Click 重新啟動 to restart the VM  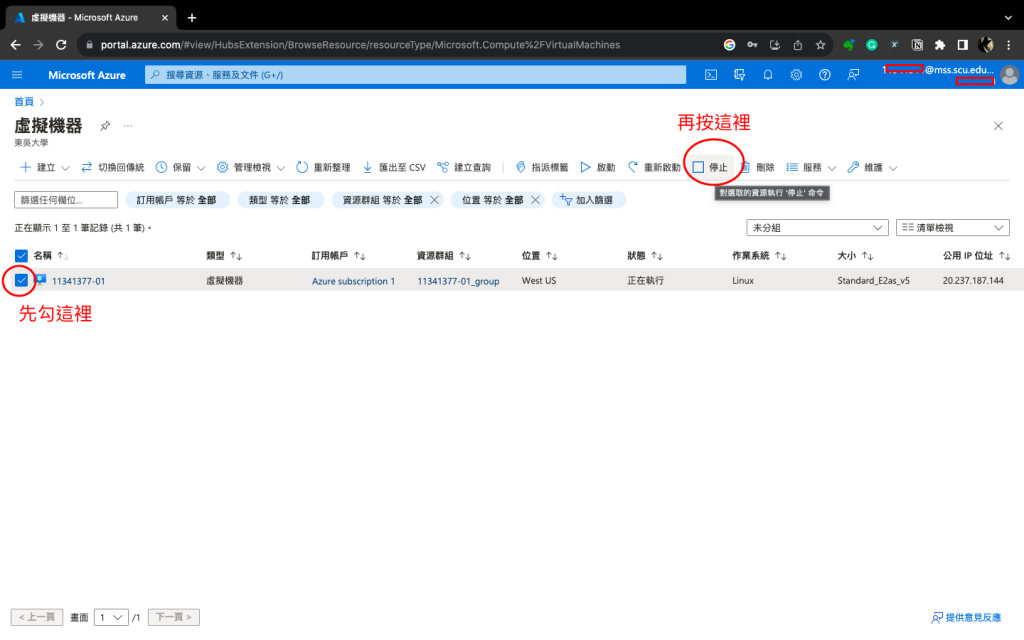click(654, 167)
